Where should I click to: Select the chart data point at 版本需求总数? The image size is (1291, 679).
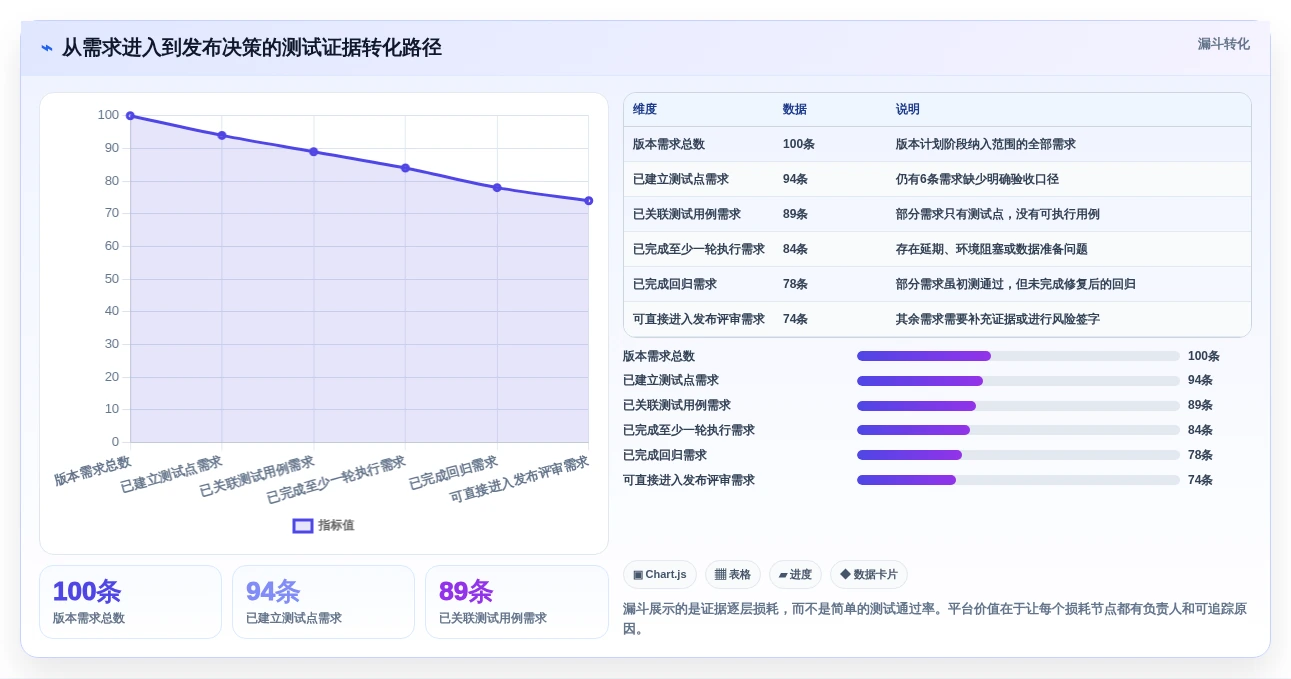(x=130, y=116)
